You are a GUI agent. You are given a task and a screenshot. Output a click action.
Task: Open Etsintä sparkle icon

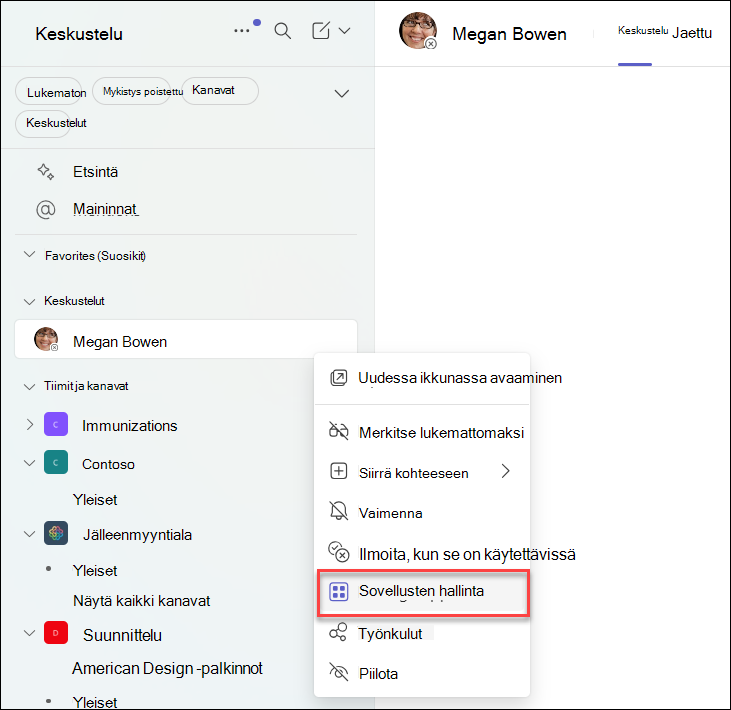click(x=46, y=172)
